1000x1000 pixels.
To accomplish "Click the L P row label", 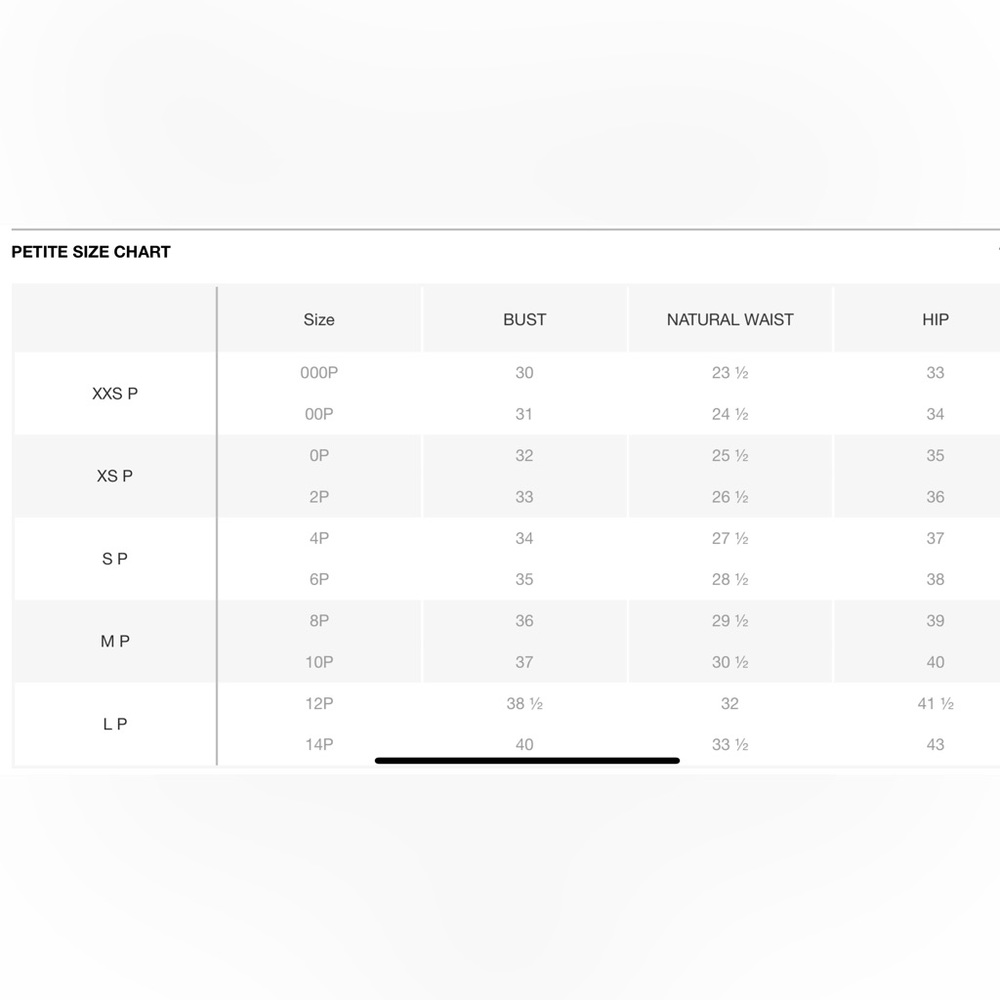I will (x=115, y=724).
